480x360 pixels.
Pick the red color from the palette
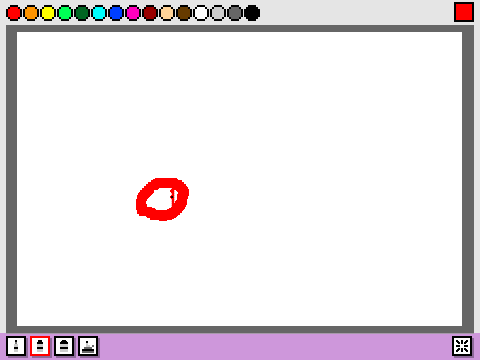tap(14, 13)
